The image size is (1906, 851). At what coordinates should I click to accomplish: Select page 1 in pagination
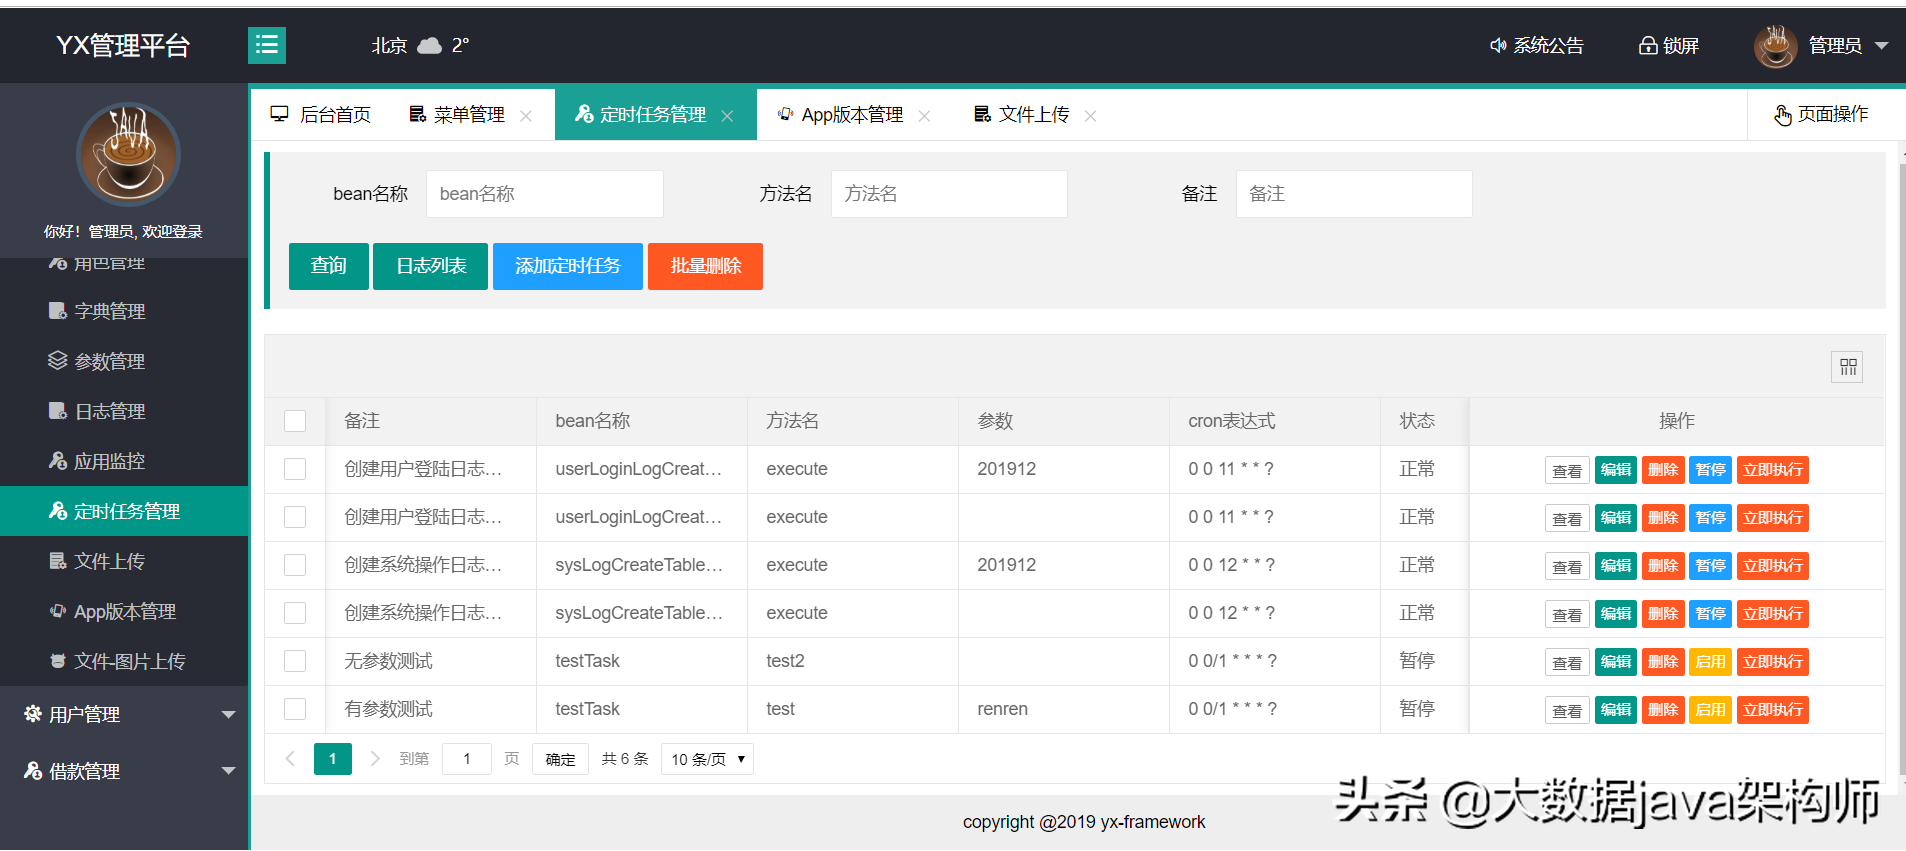click(333, 759)
